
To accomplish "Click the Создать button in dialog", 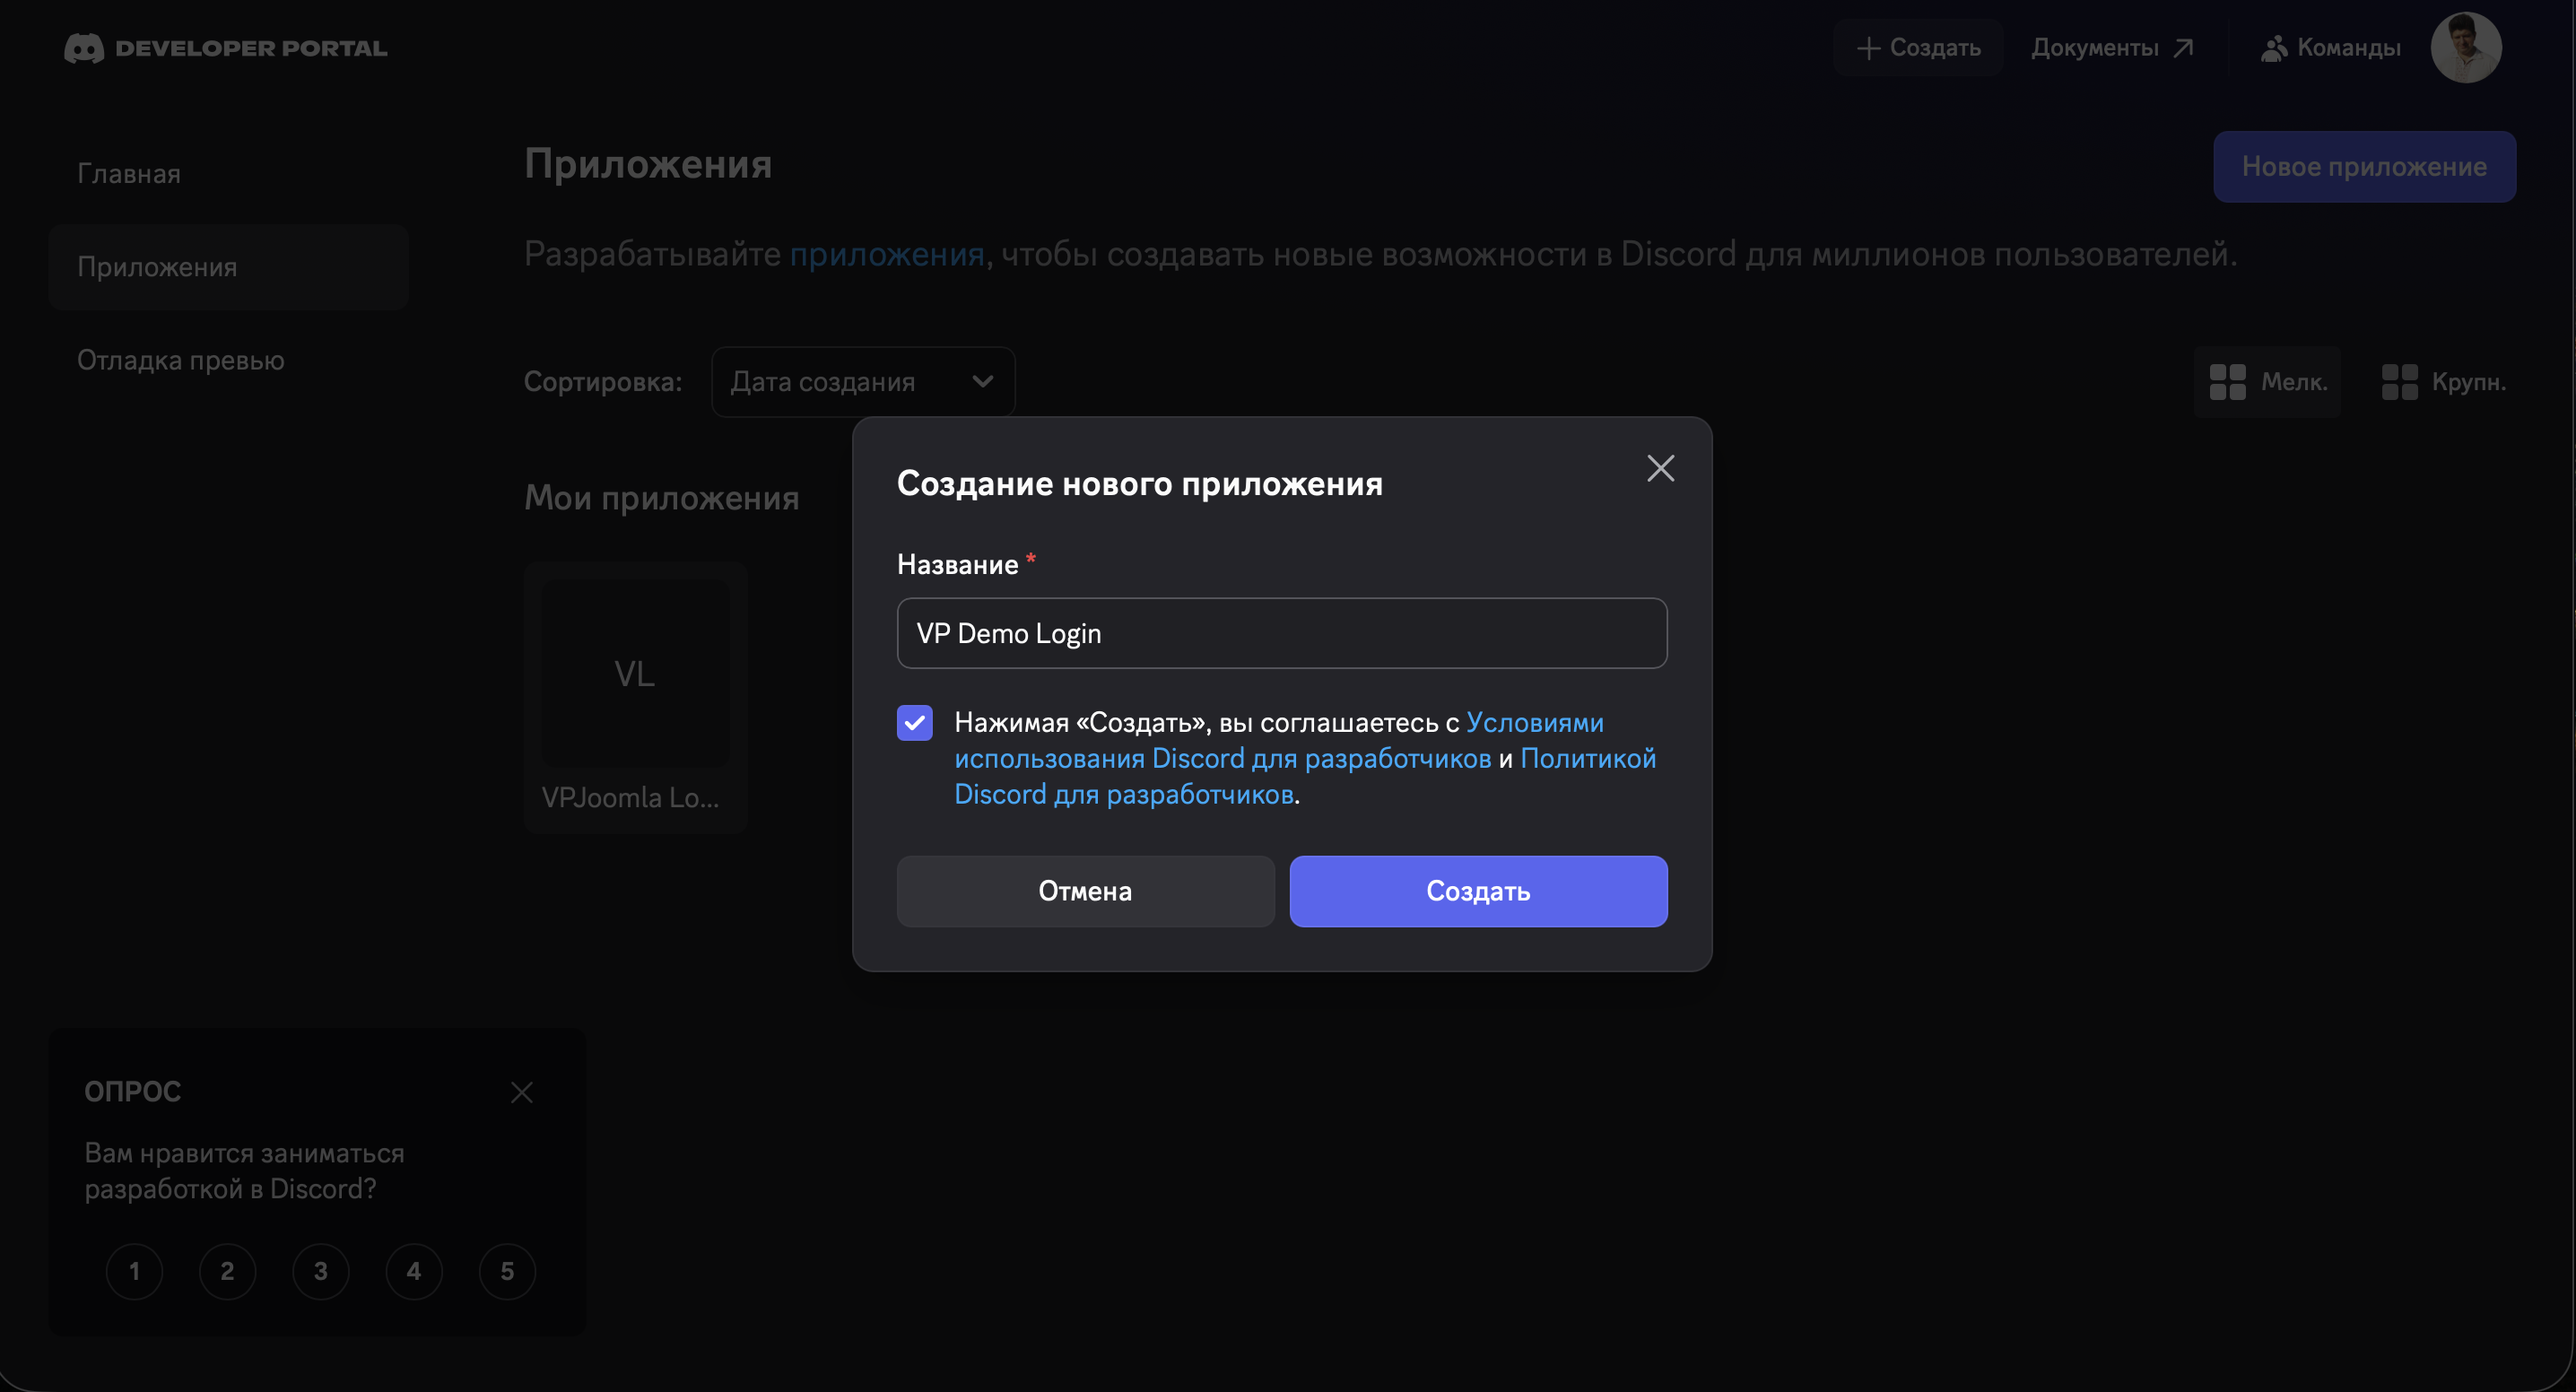I will [1478, 891].
